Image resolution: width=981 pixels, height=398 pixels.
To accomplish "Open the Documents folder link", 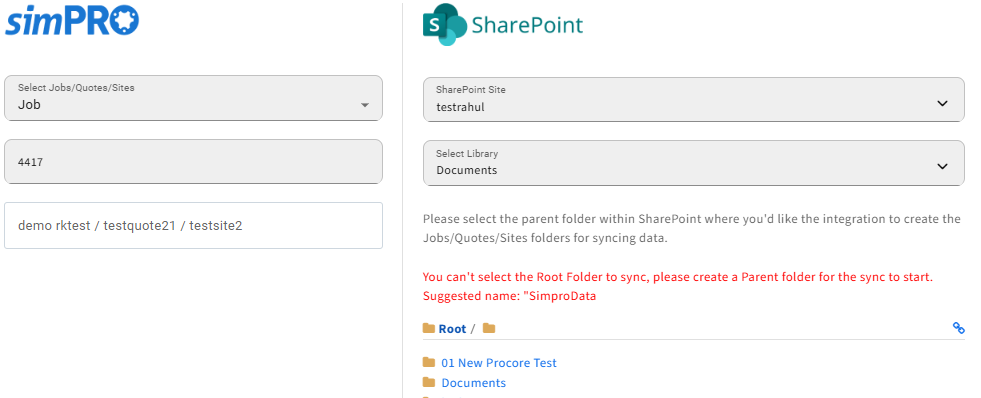I will (474, 383).
